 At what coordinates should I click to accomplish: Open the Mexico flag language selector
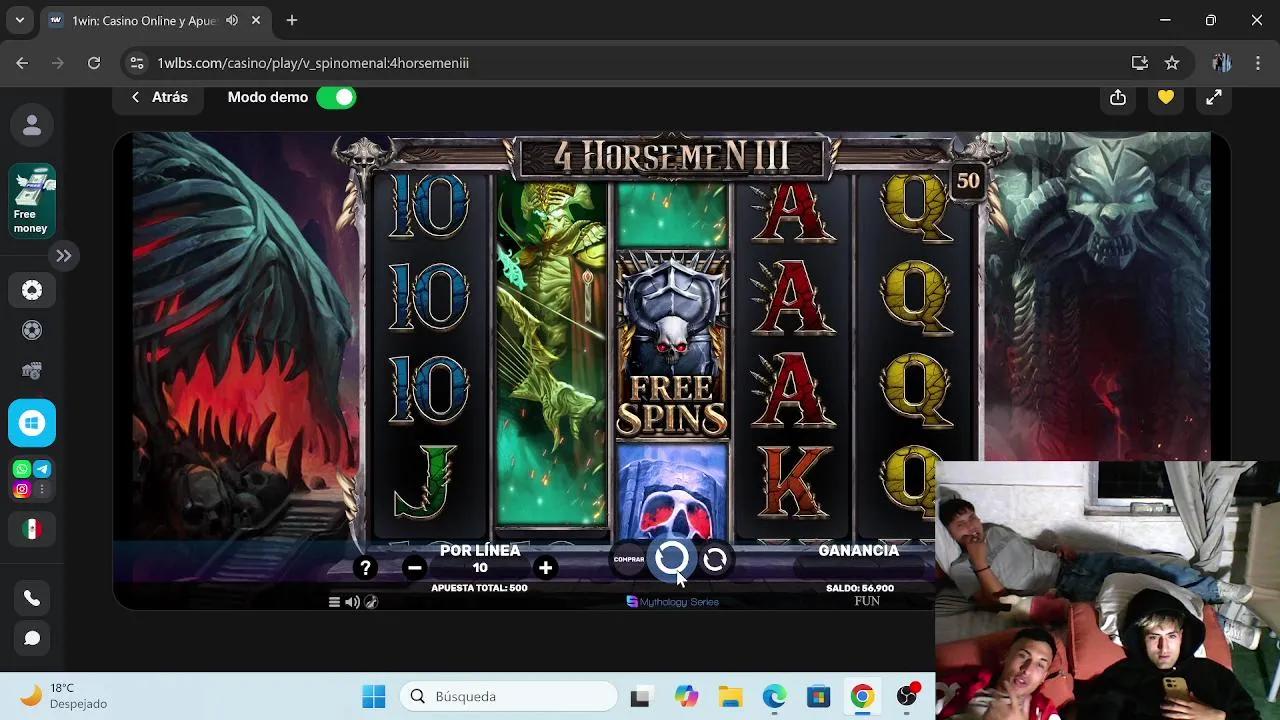tap(32, 529)
